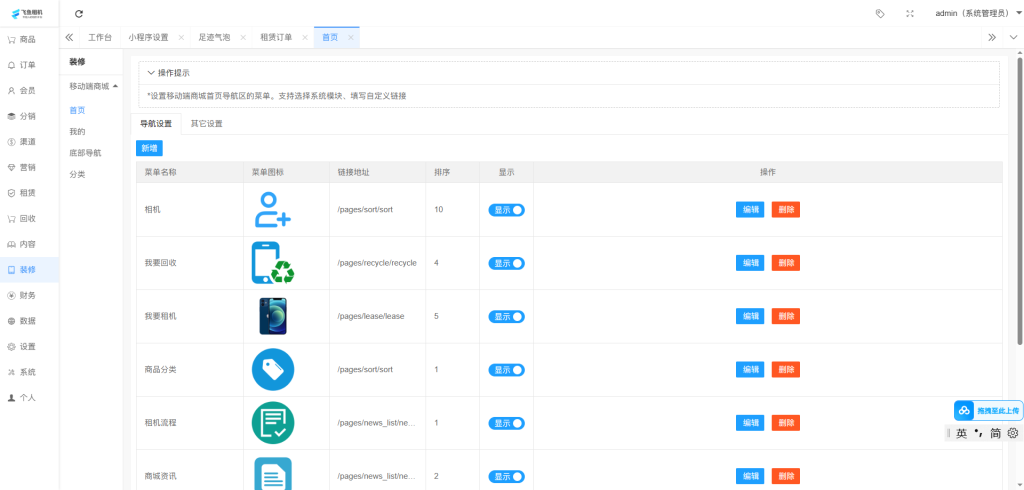
Task: Switch to the 租赁订单 tab
Action: pos(276,37)
